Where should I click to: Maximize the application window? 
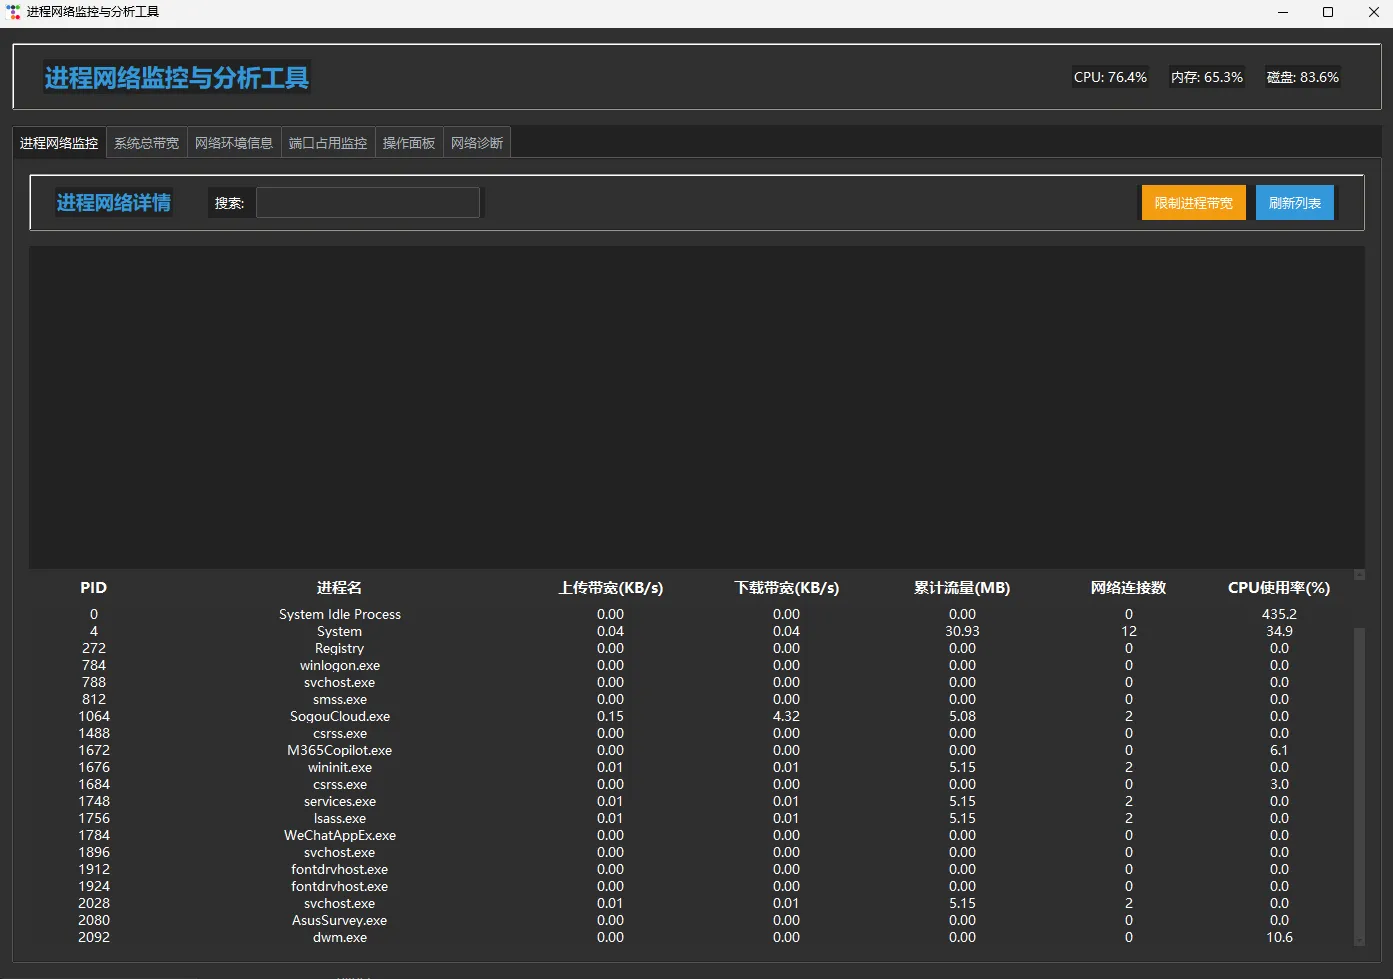coord(1328,12)
